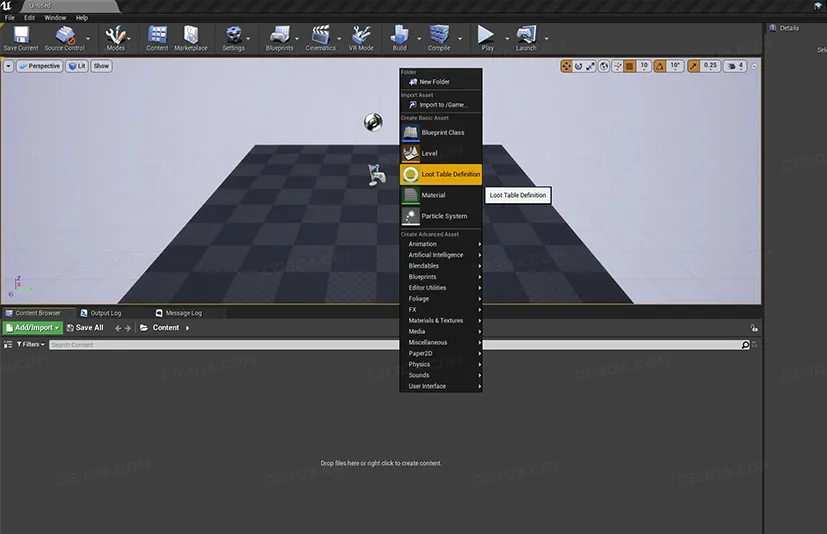
Task: Click the Save Current toolbar icon
Action: tap(21, 38)
